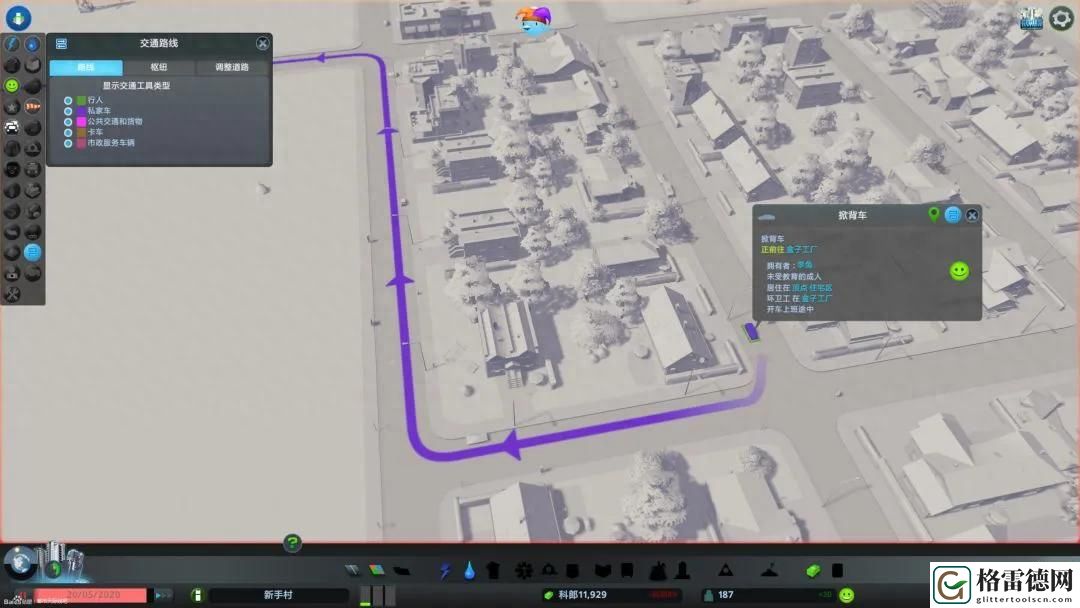Image resolution: width=1080 pixels, height=608 pixels.
Task: Click the green 行人 color swatch
Action: point(81,101)
